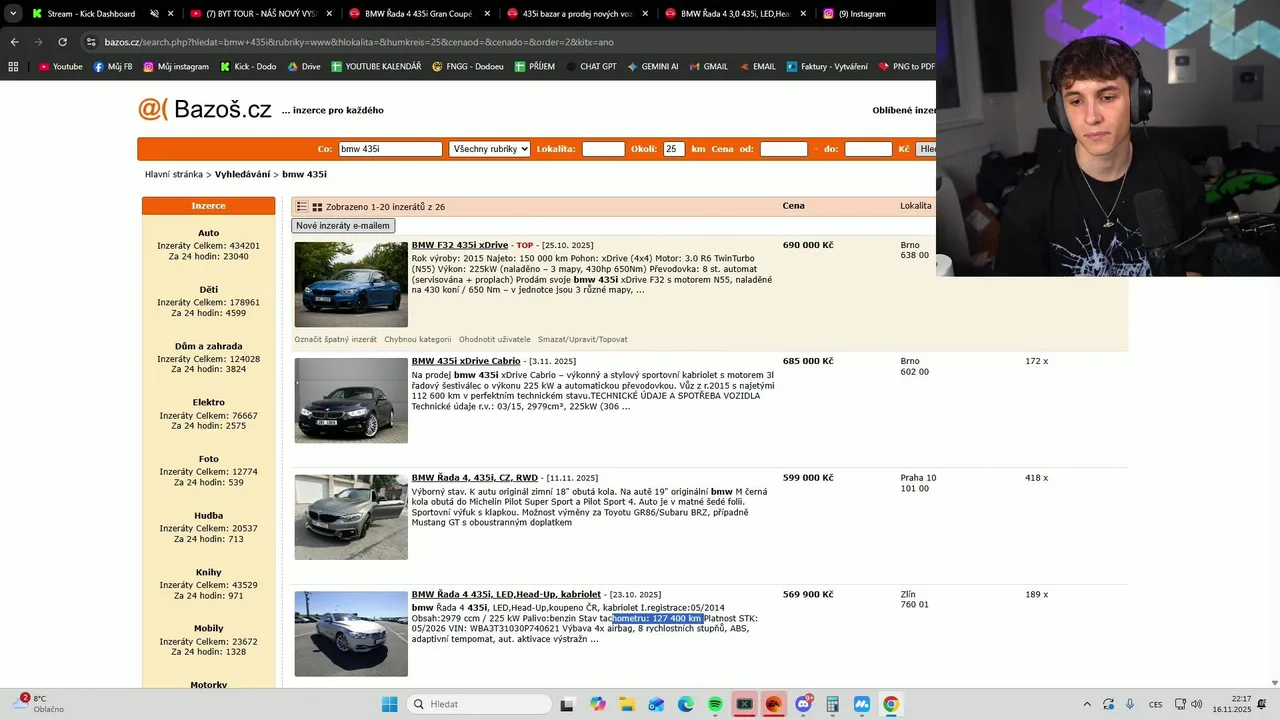
Task: Open the Youtube bookmark
Action: click(60, 67)
